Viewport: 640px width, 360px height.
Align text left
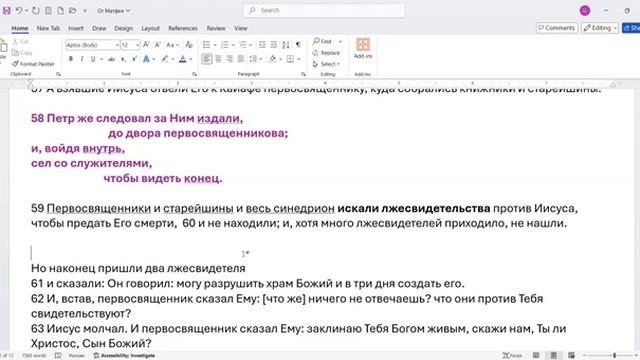(207, 59)
